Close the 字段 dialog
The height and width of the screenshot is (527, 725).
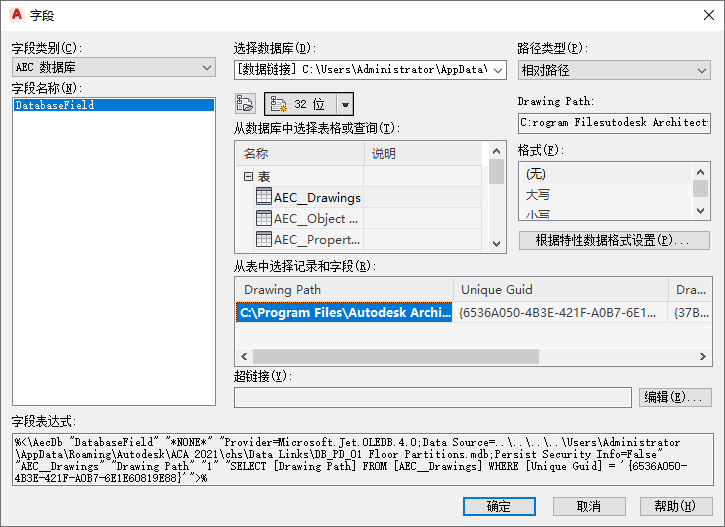point(708,15)
